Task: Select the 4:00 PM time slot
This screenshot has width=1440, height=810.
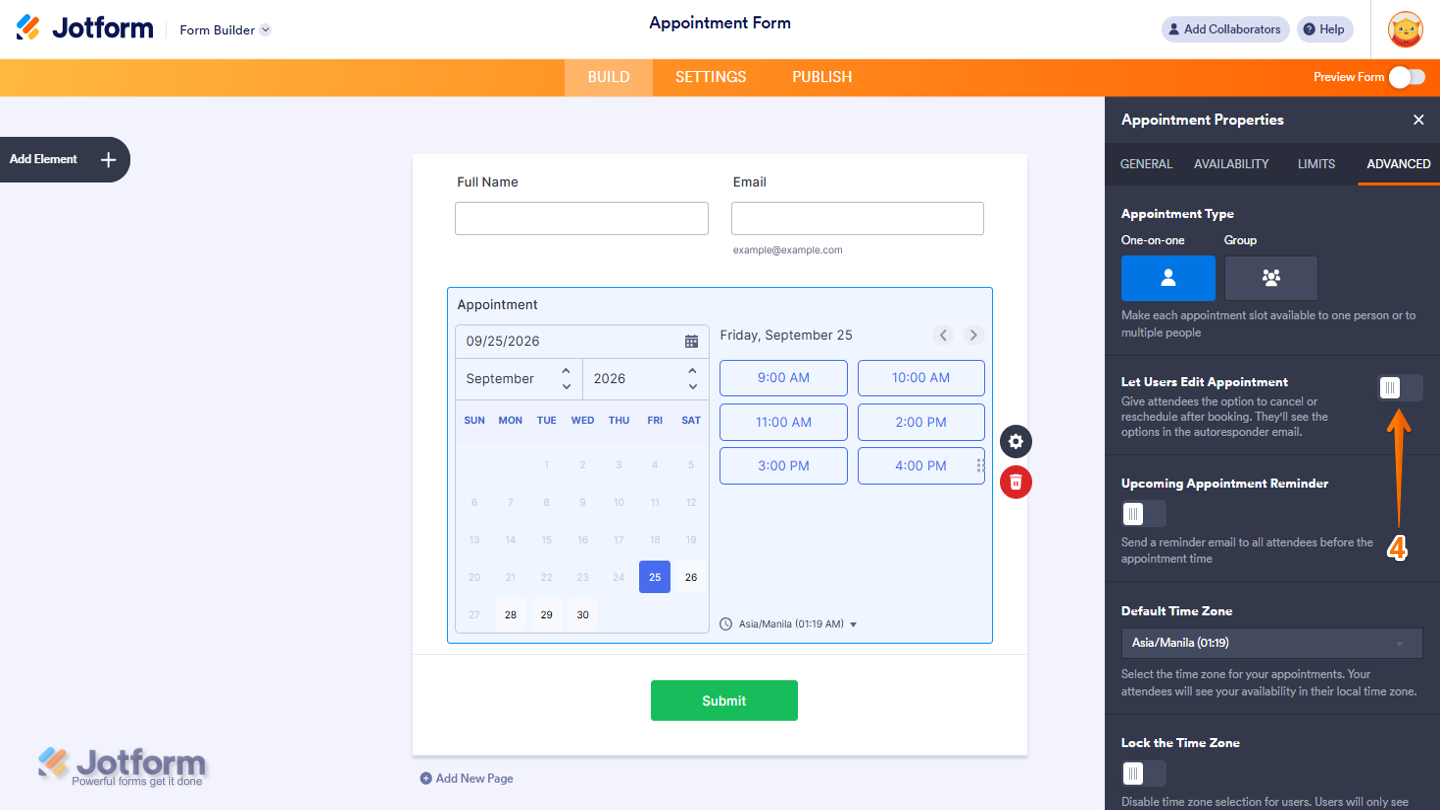Action: pos(921,466)
